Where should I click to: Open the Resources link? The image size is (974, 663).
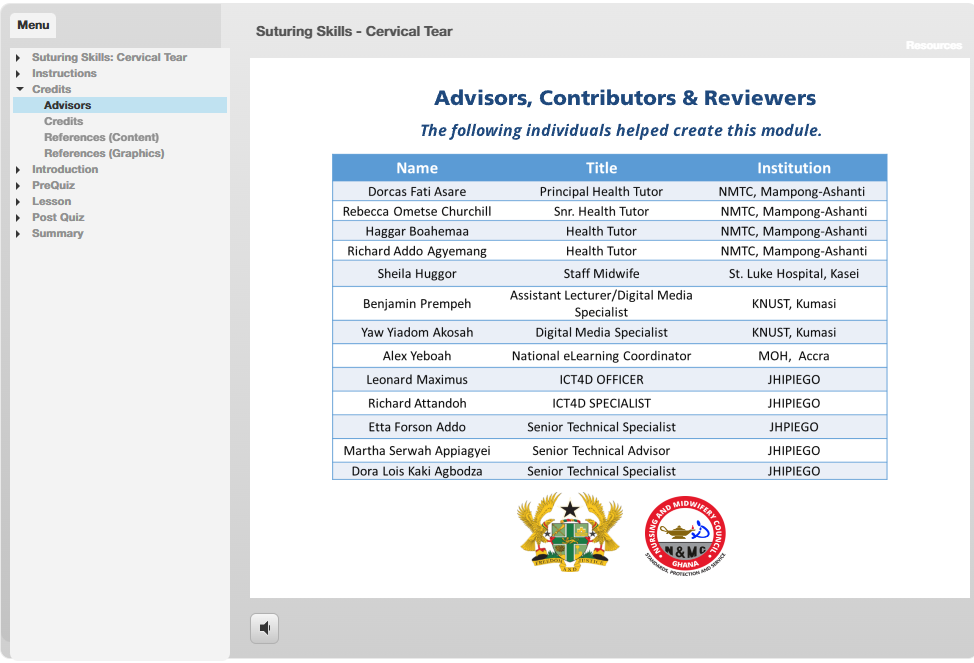pyautogui.click(x=933, y=45)
